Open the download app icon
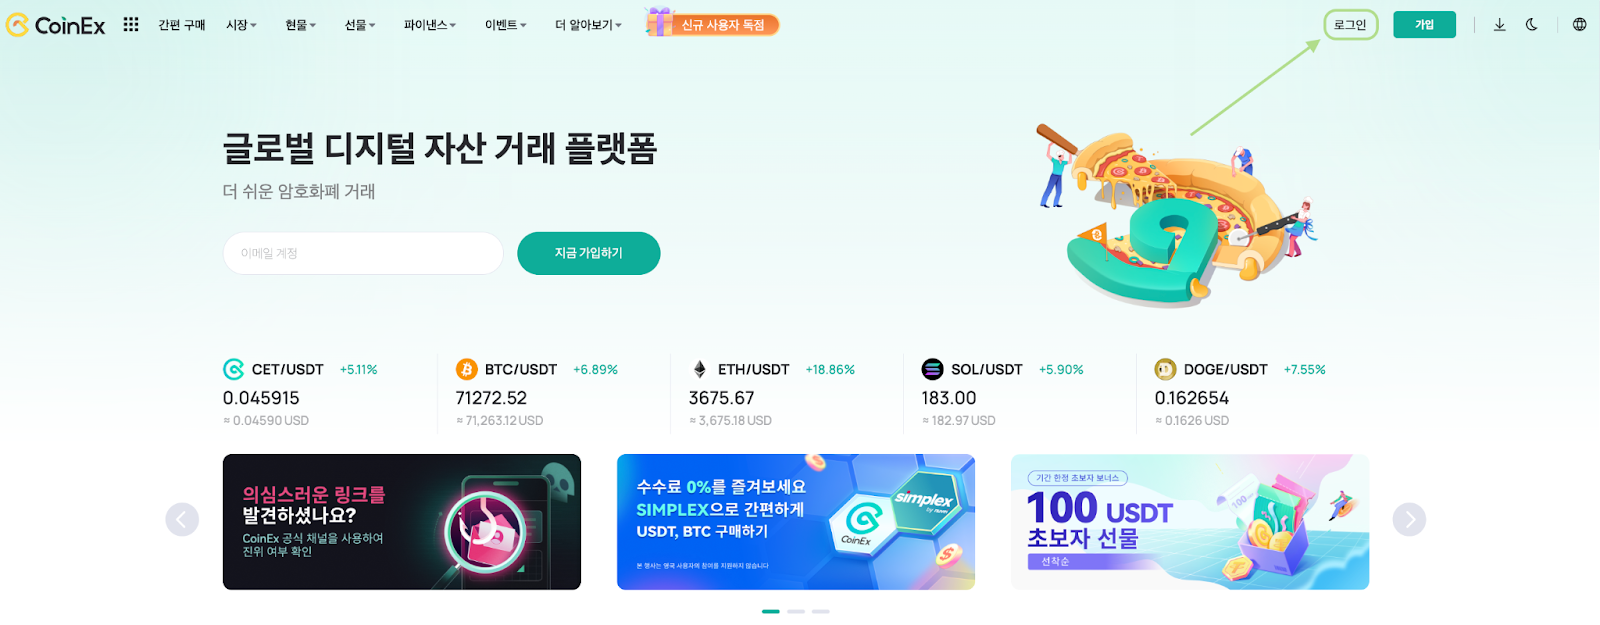 tap(1499, 25)
